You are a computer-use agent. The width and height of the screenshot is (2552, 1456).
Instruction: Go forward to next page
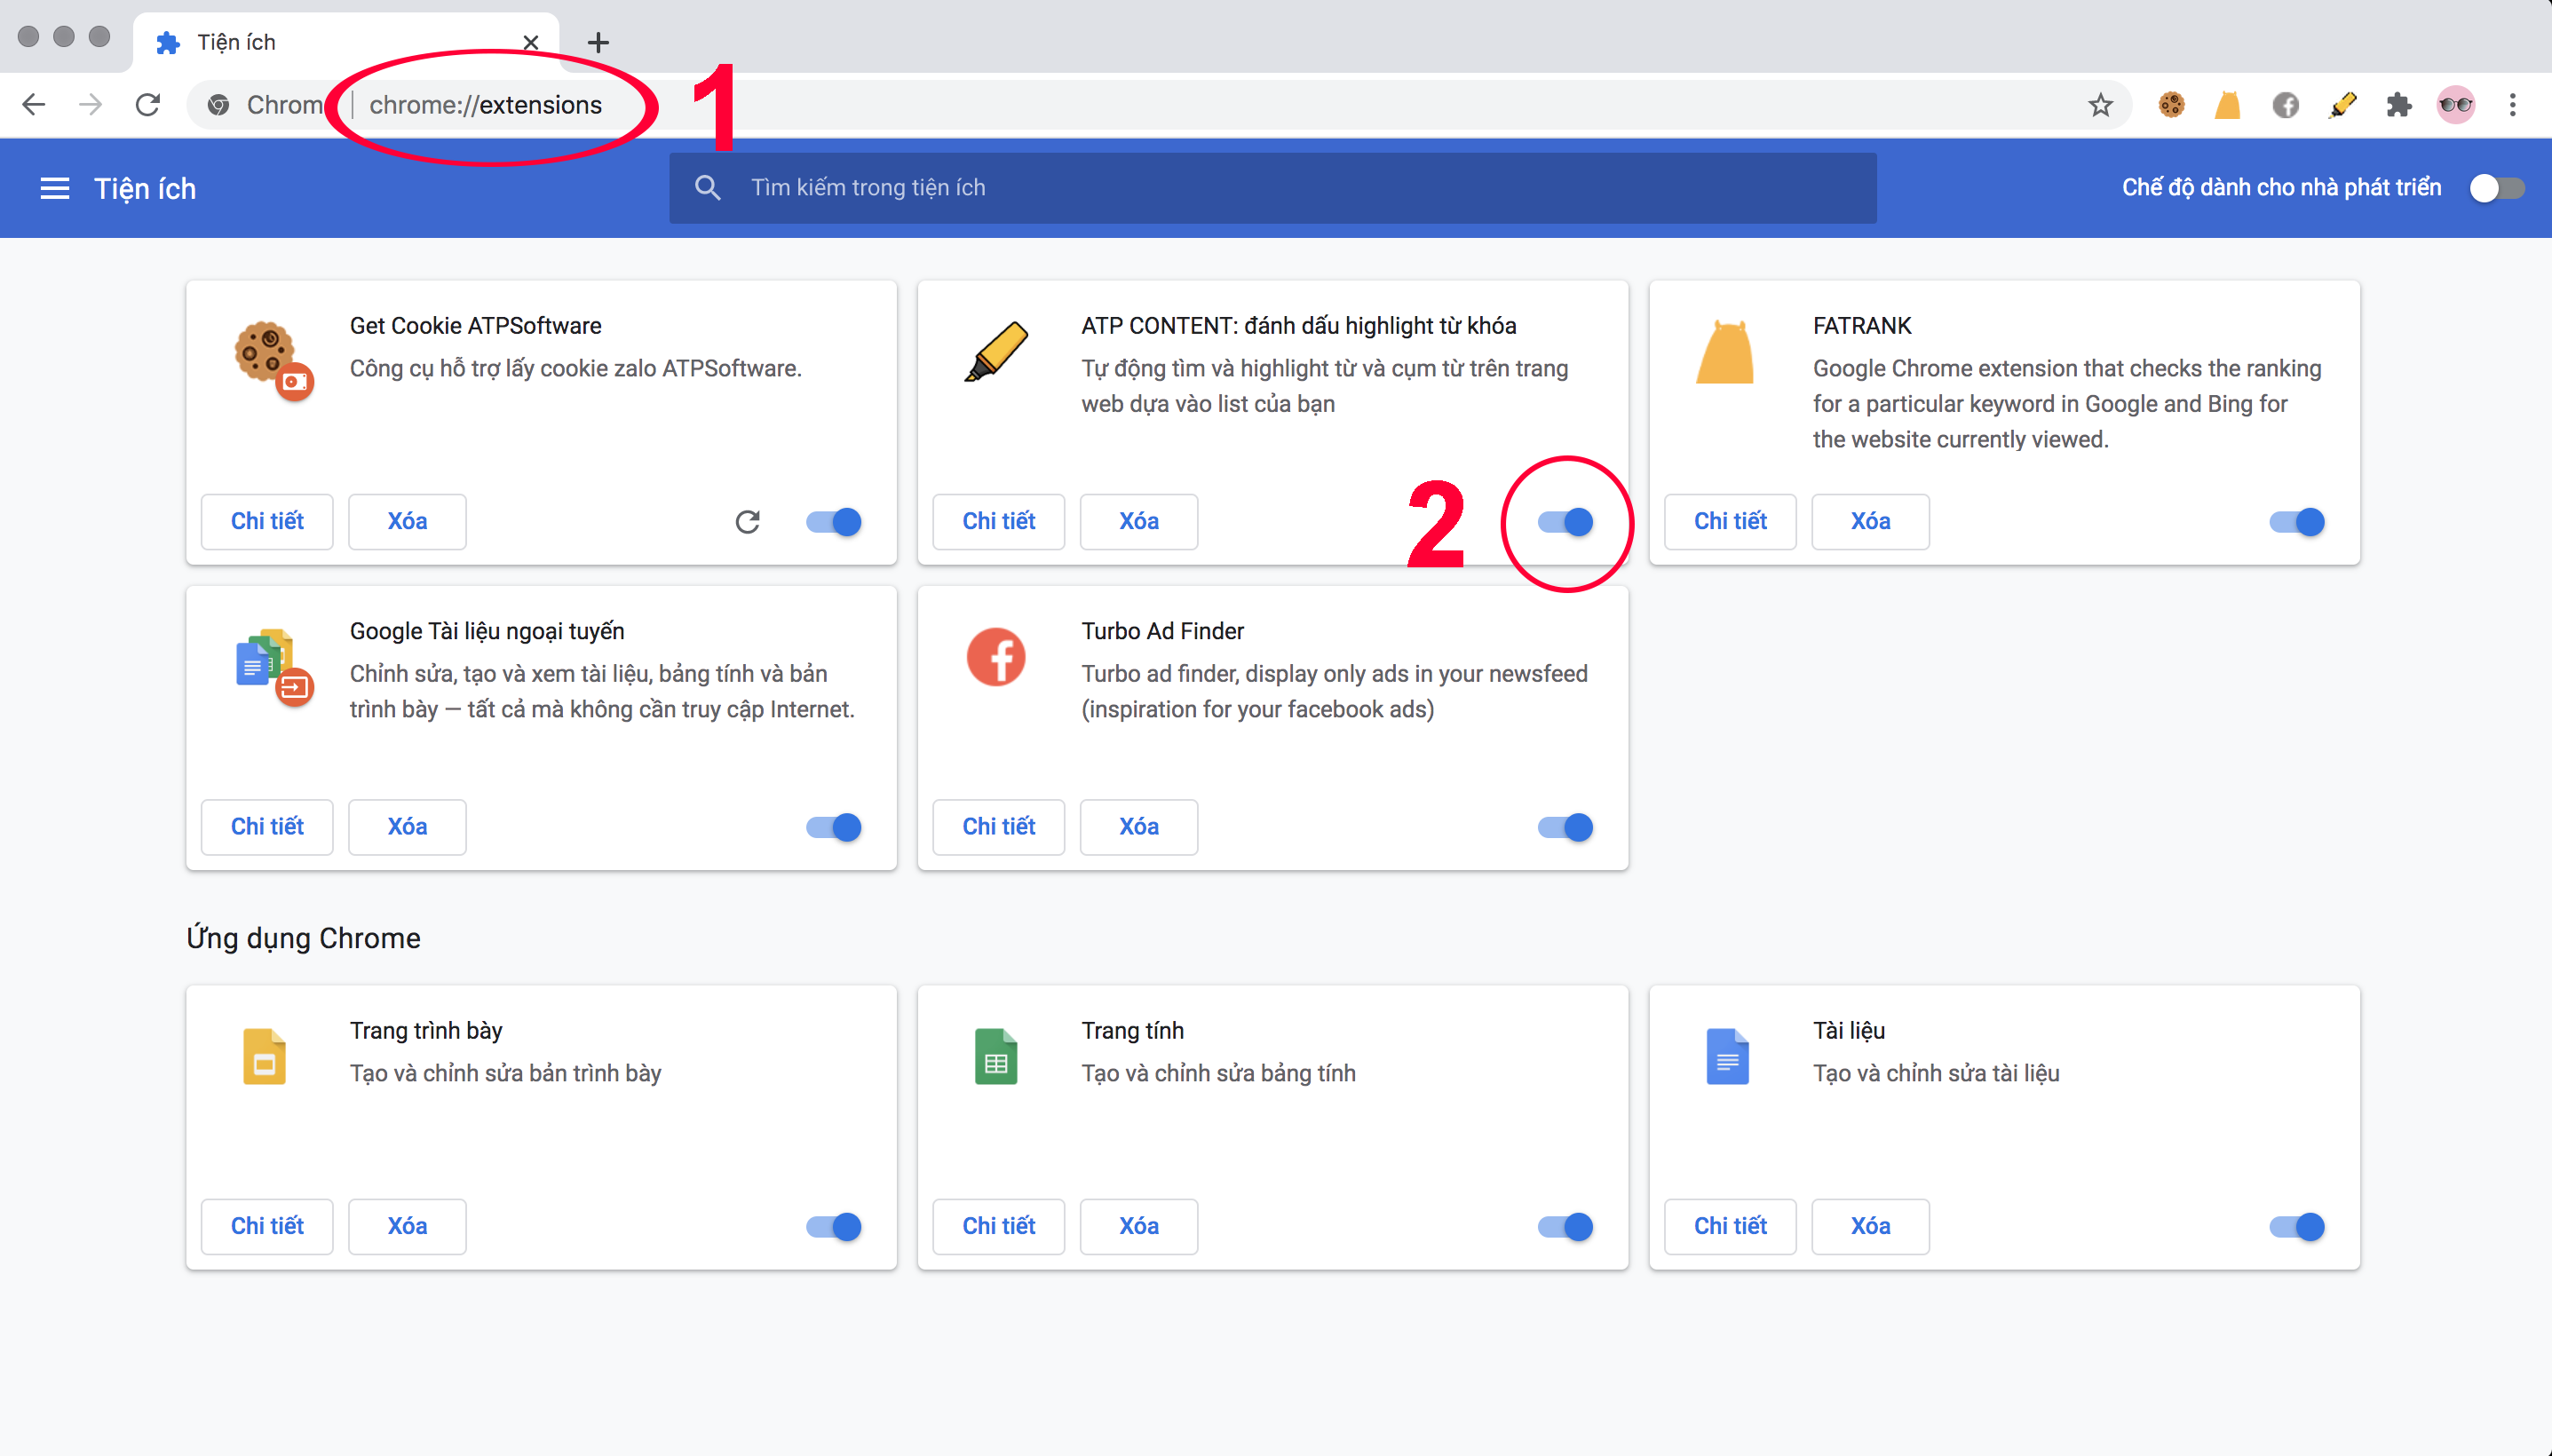(91, 105)
